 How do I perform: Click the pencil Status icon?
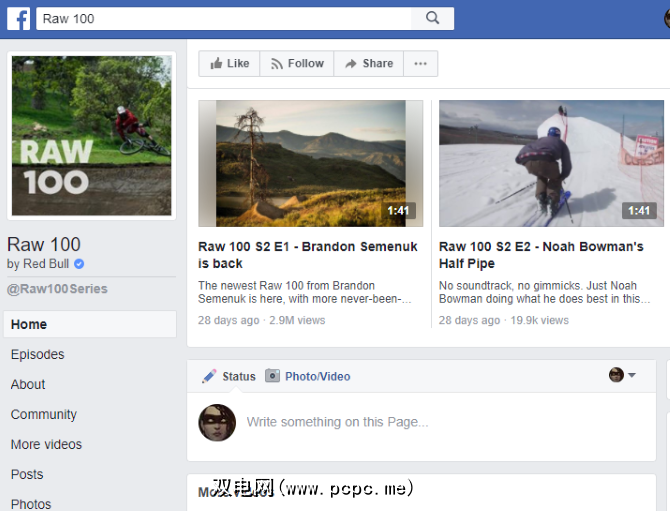point(209,376)
